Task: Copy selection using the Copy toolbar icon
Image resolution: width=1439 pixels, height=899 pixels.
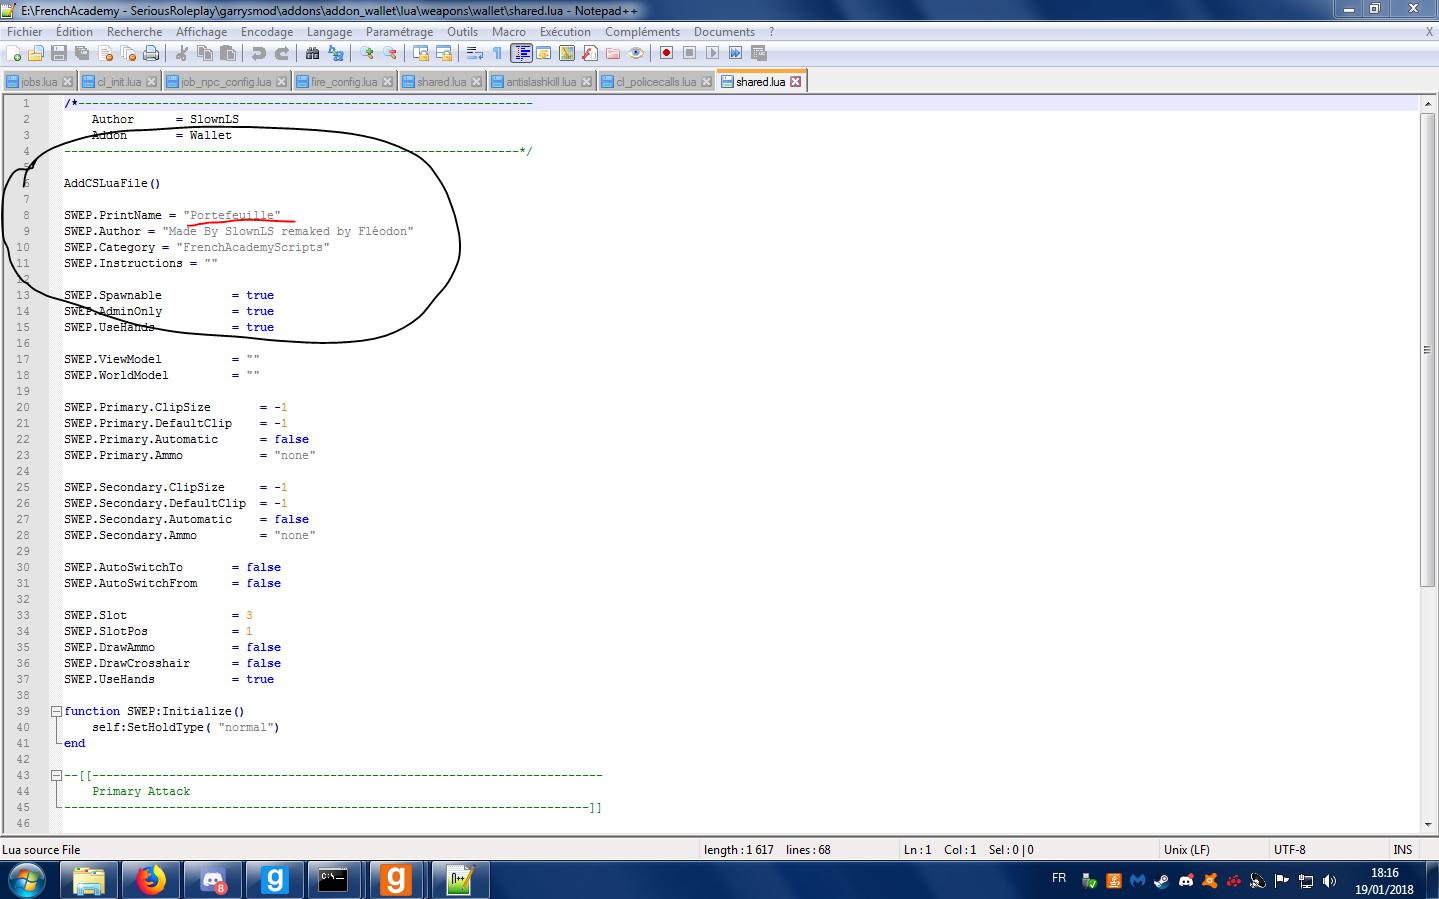Action: point(205,53)
